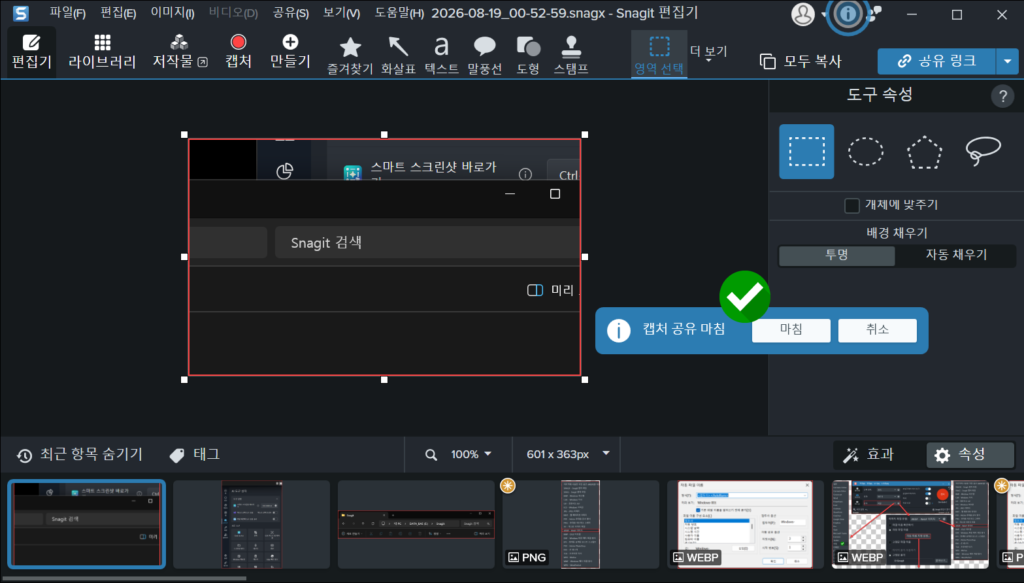The width and height of the screenshot is (1024, 583).
Task: Open the 이미지 menu
Action: click(x=172, y=13)
